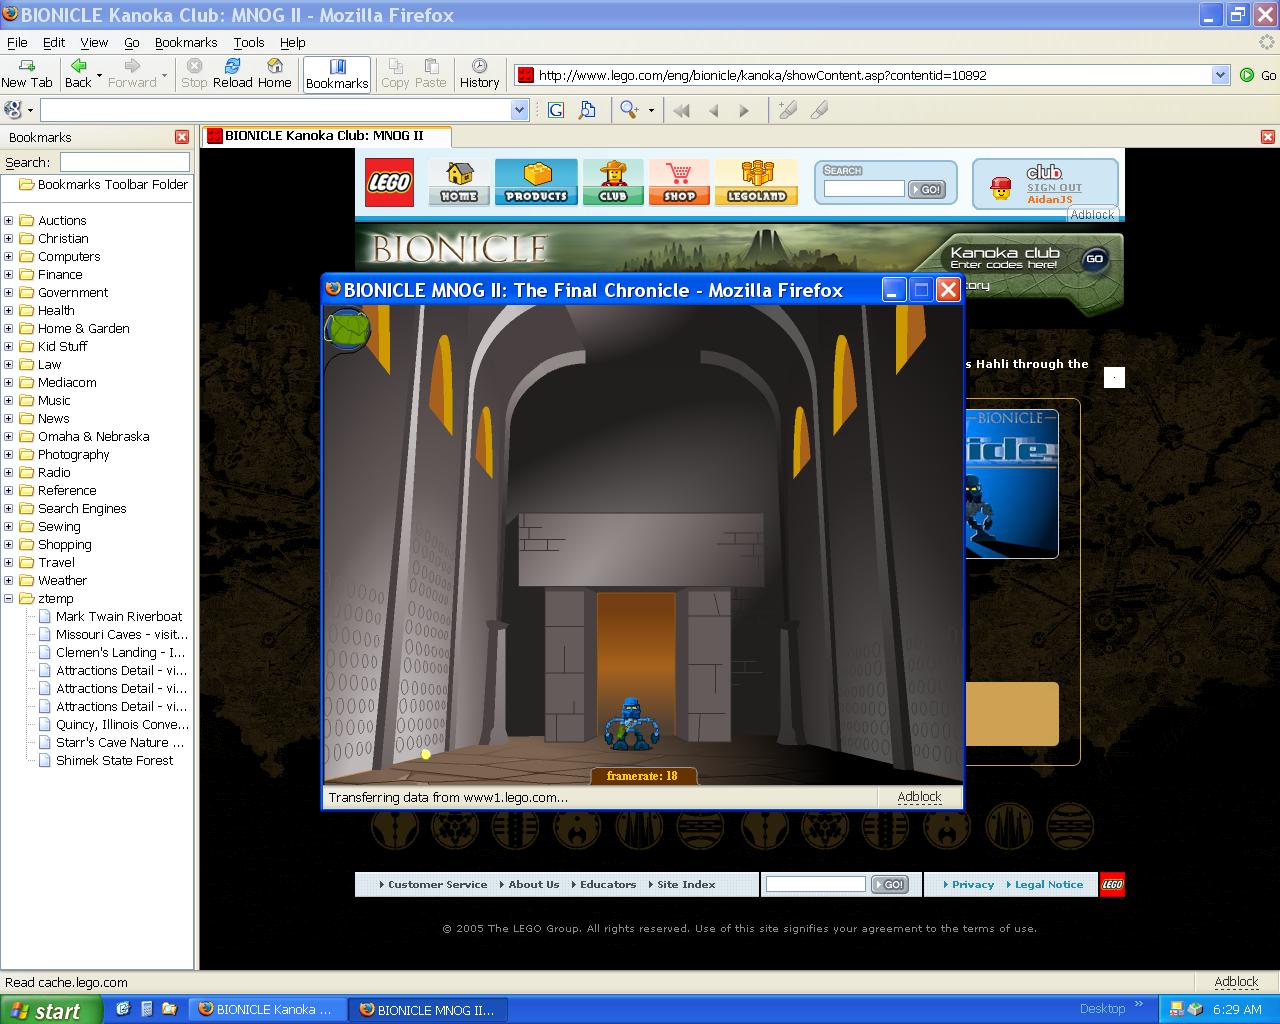Screen dimensions: 1280x1024
Task: Click the Kanoka club GO button
Action: [x=1095, y=259]
